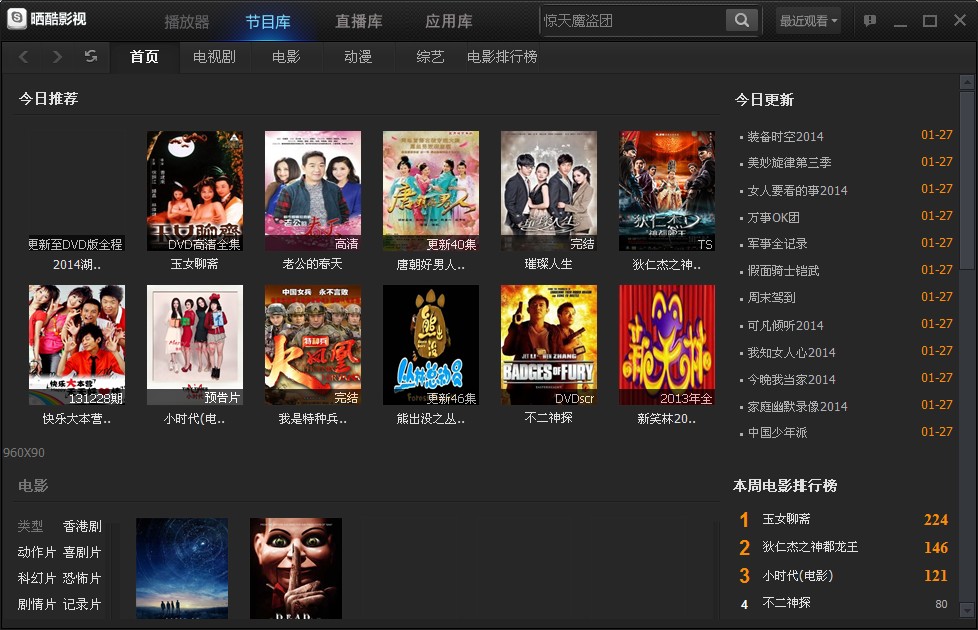Open 装备时空2014 in today's updates
The width and height of the screenshot is (978, 630).
click(785, 137)
